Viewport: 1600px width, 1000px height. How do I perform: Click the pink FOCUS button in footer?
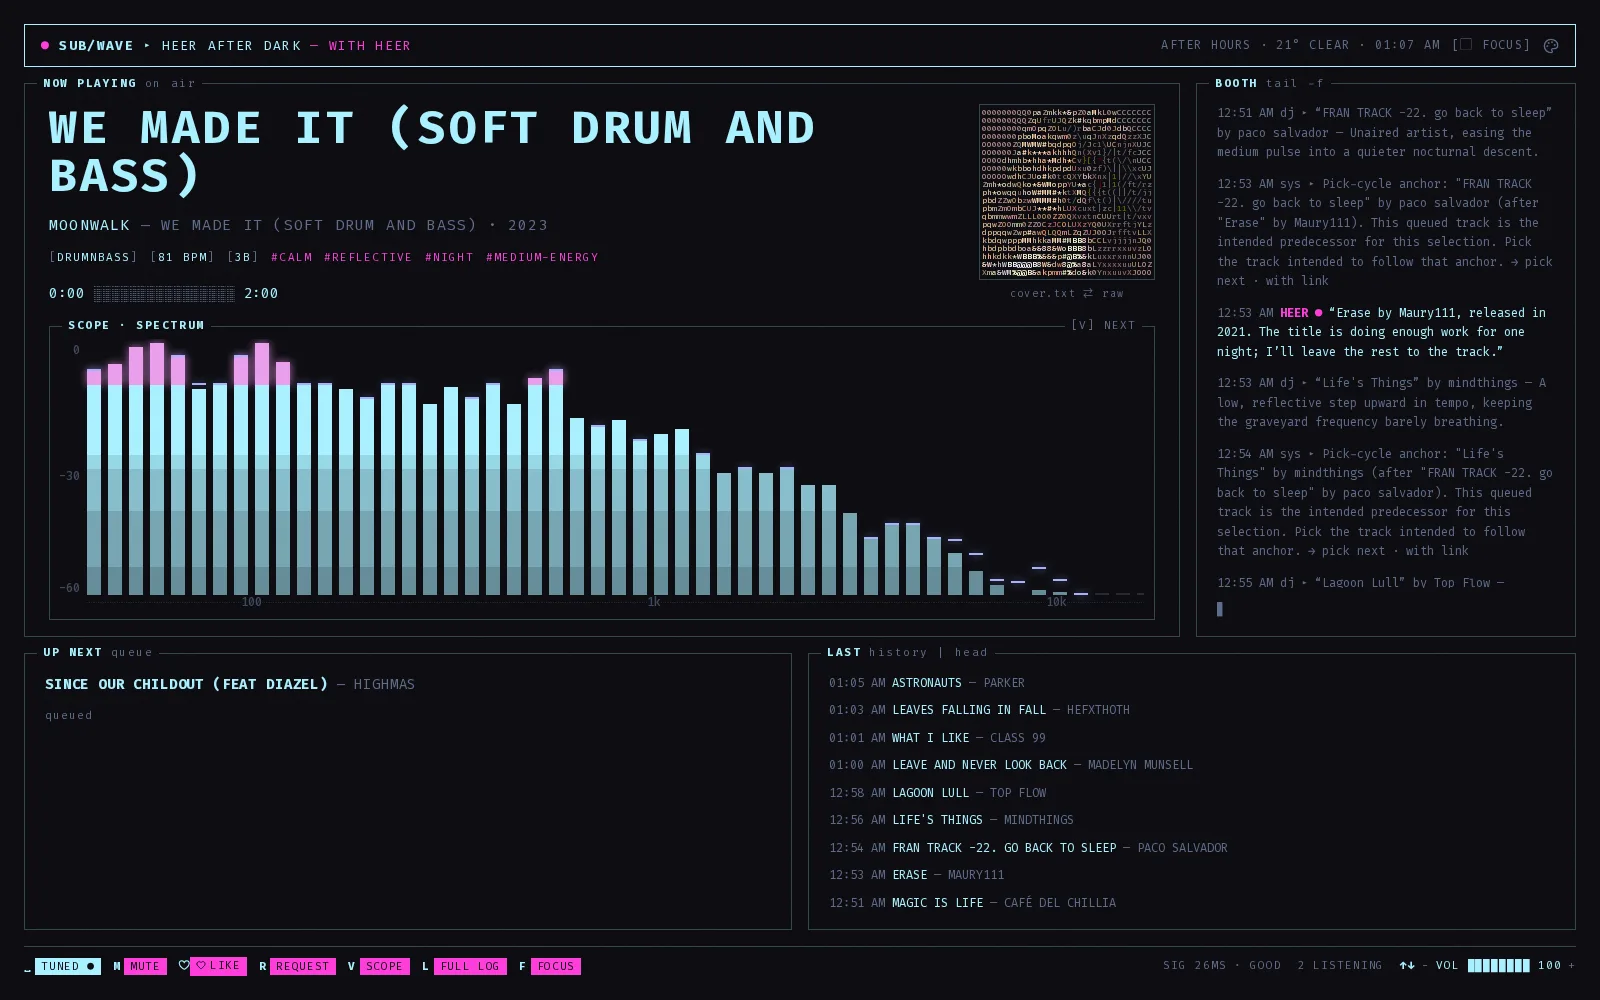[x=556, y=966]
